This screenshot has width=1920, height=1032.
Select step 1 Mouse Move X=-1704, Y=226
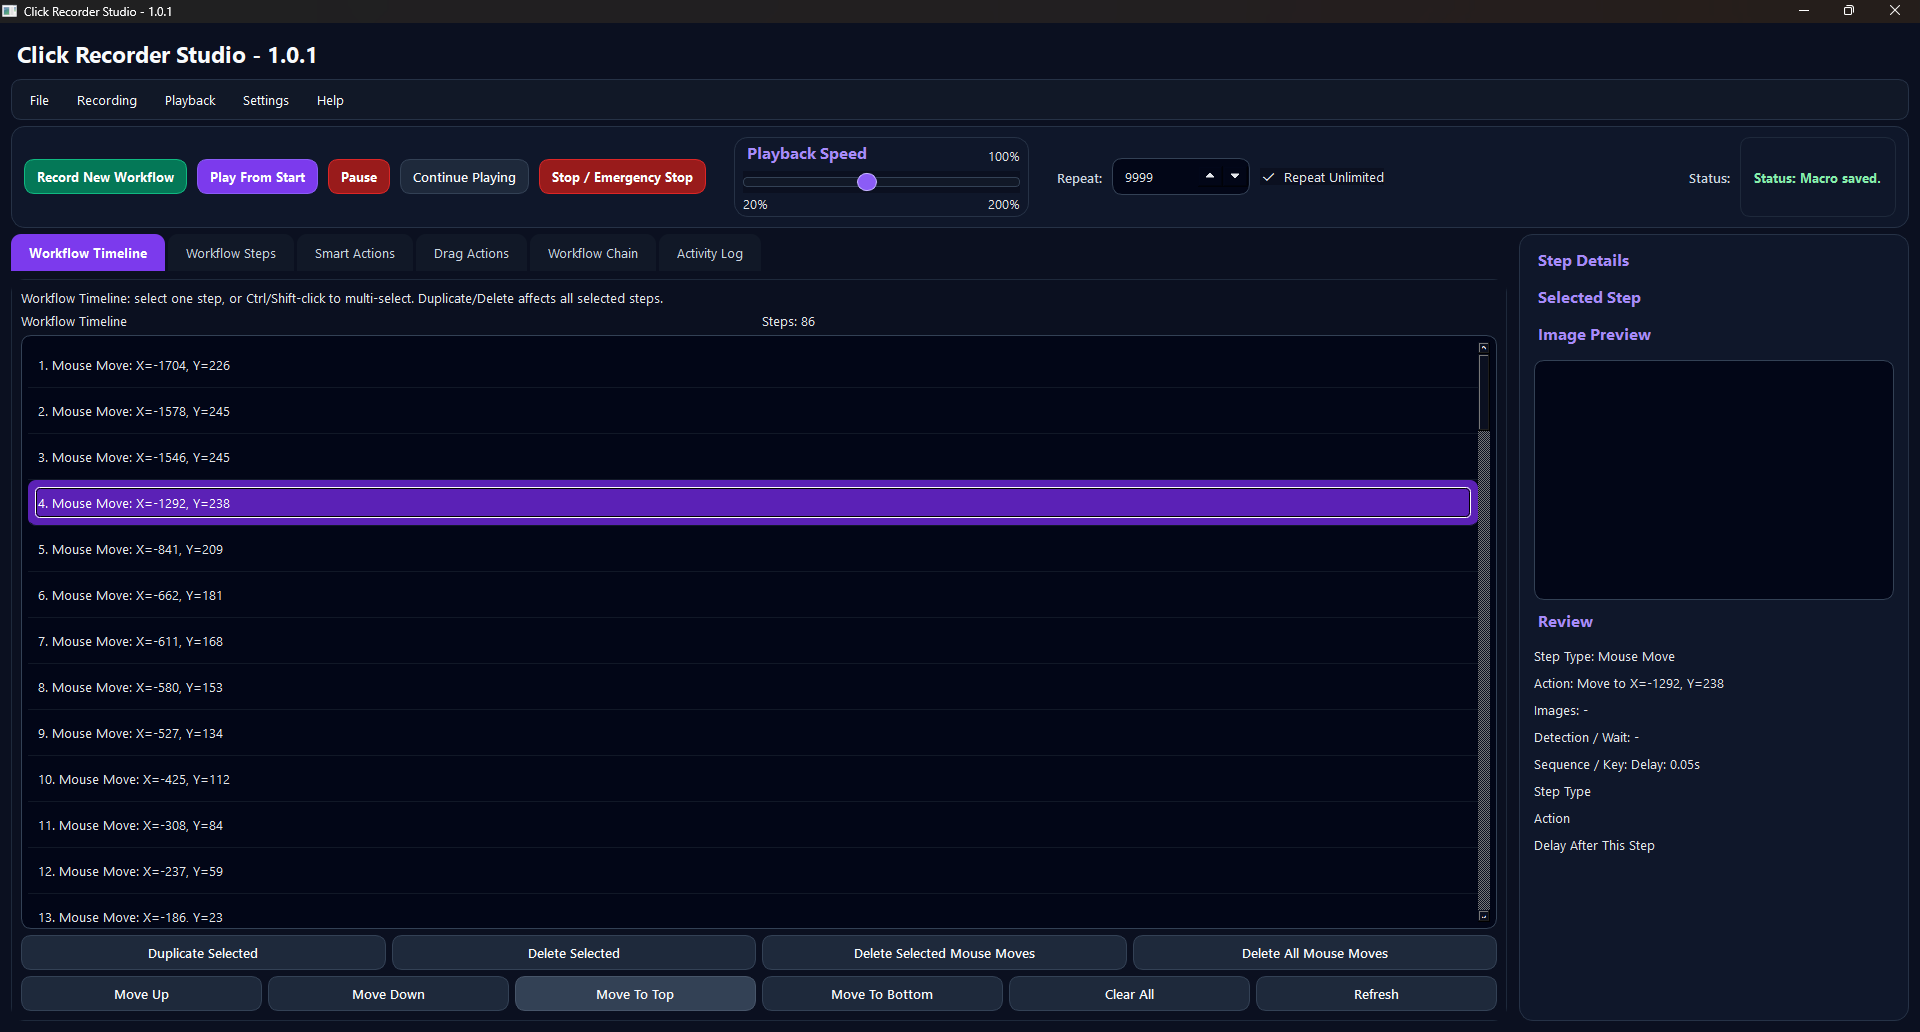pyautogui.click(x=752, y=365)
